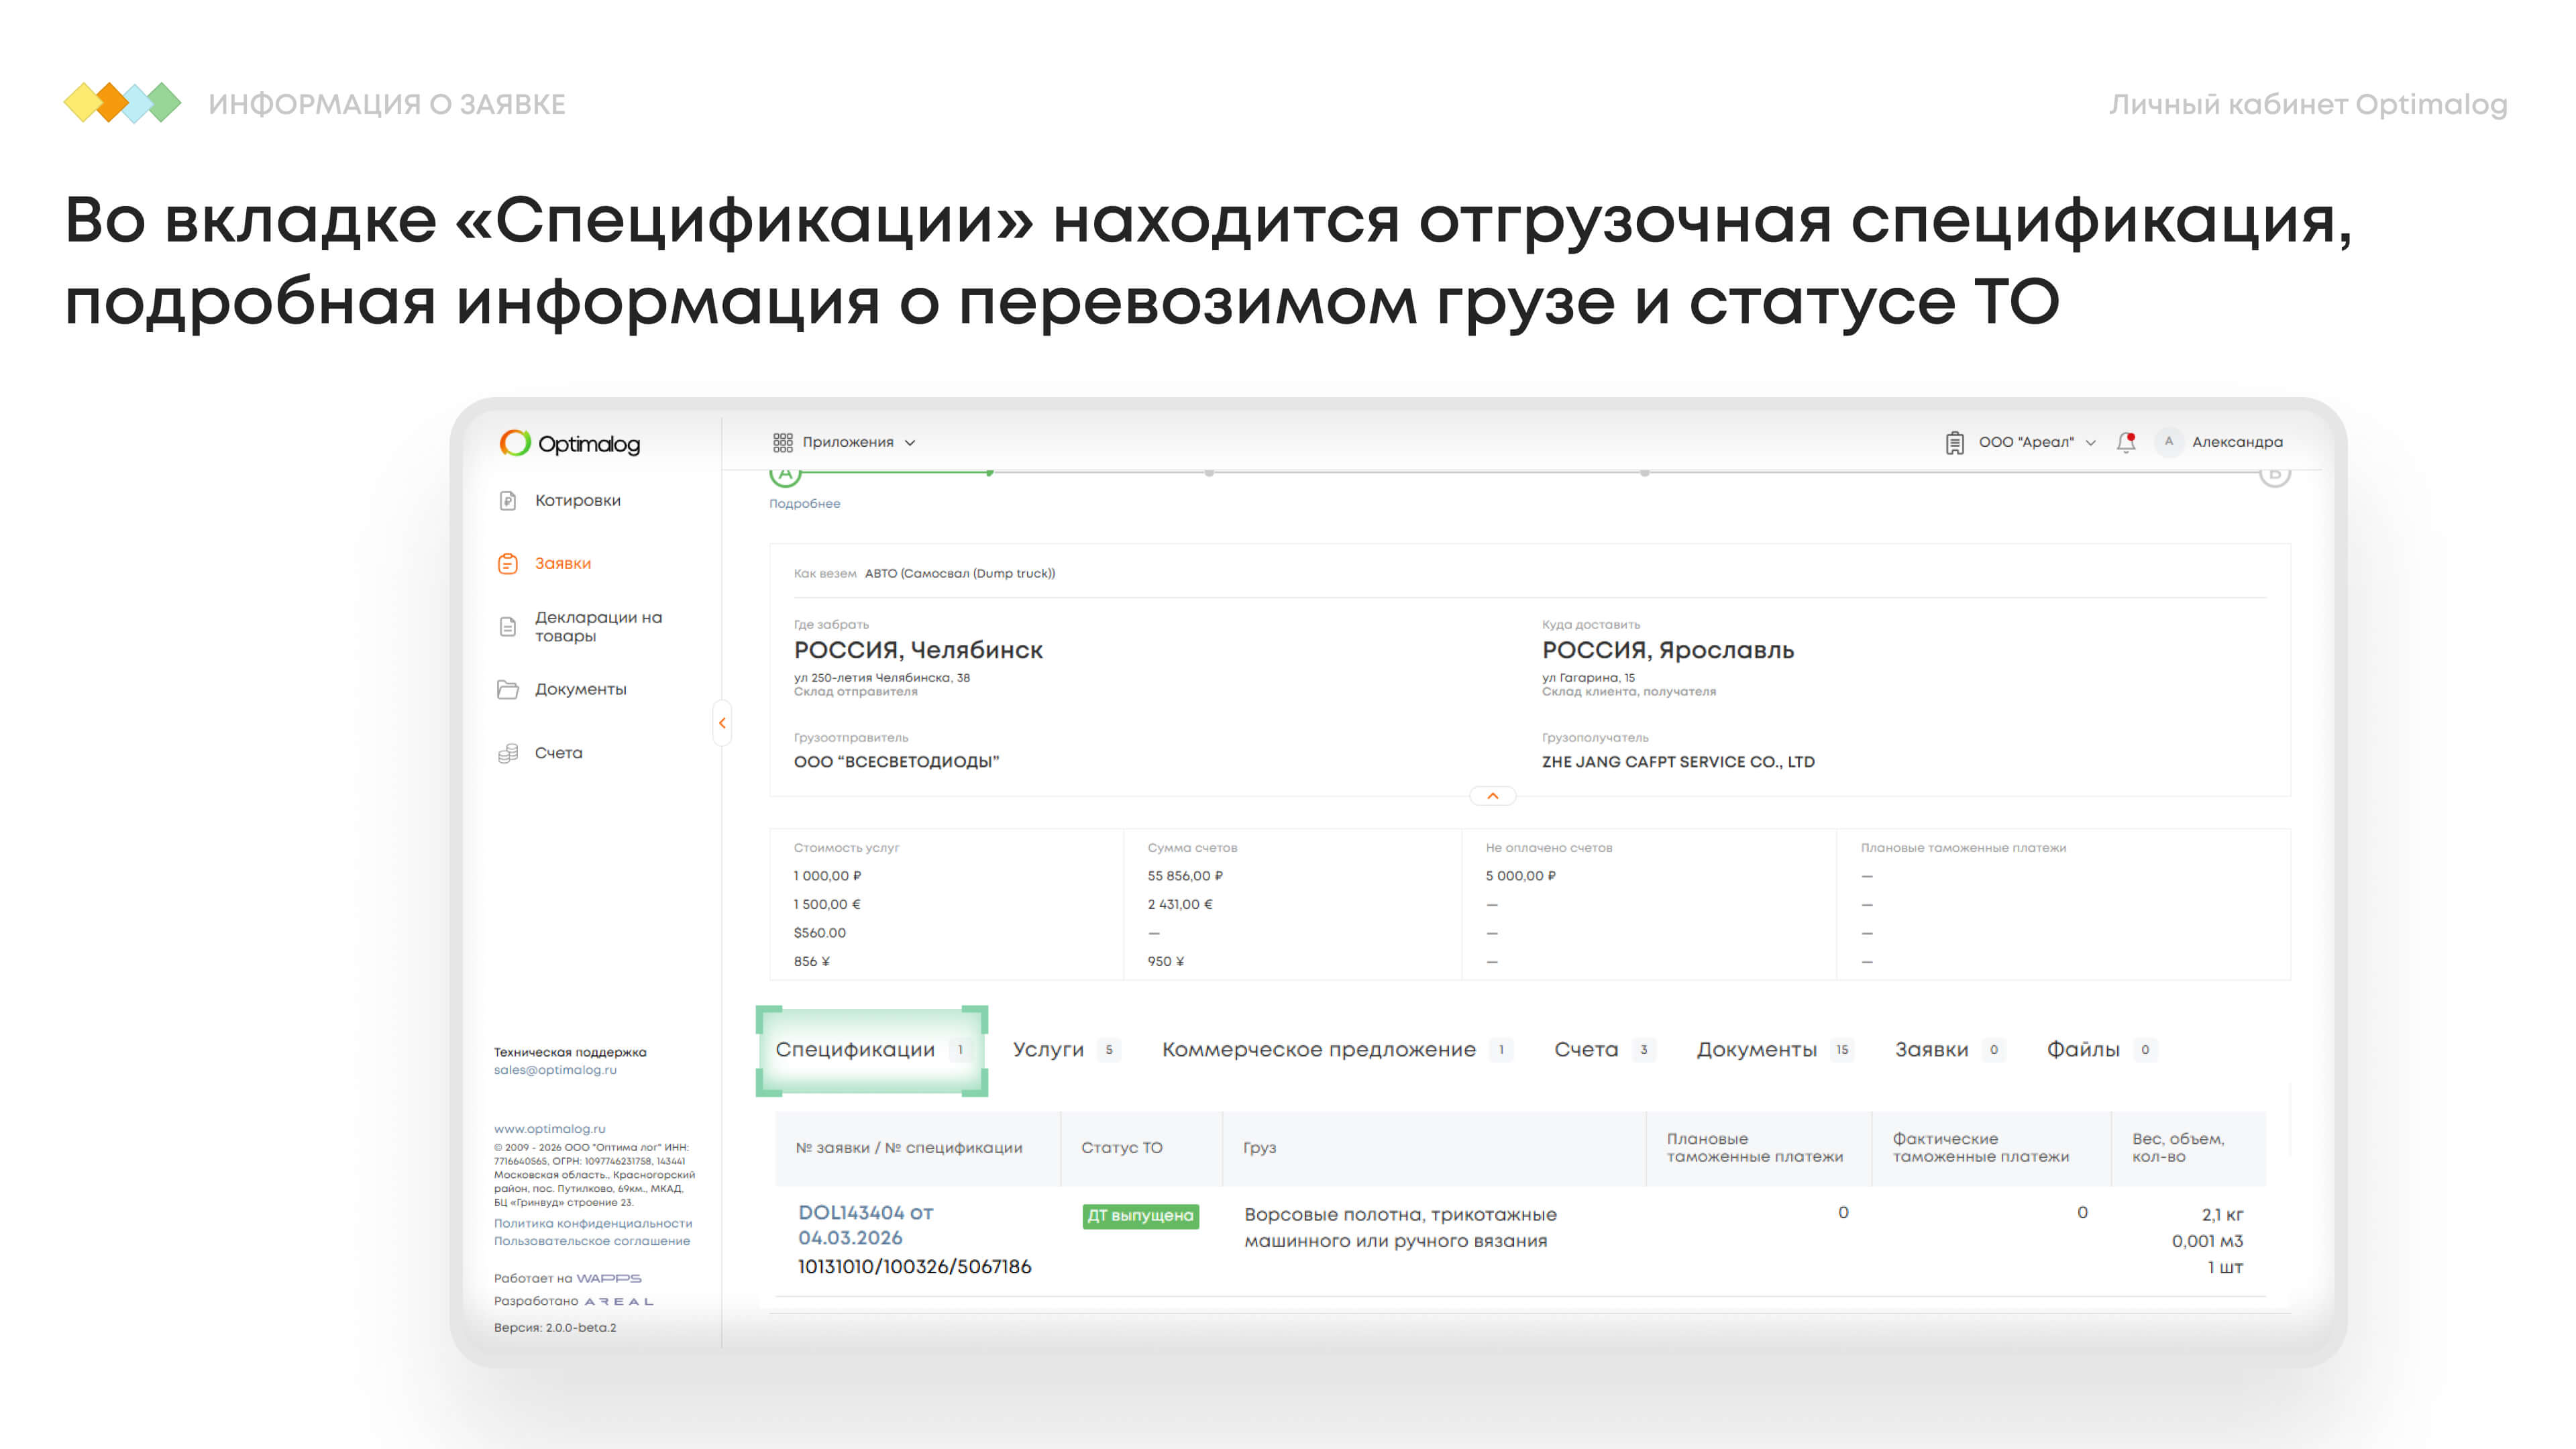Click Александра user avatar
2576x1449 pixels.
tap(2168, 442)
